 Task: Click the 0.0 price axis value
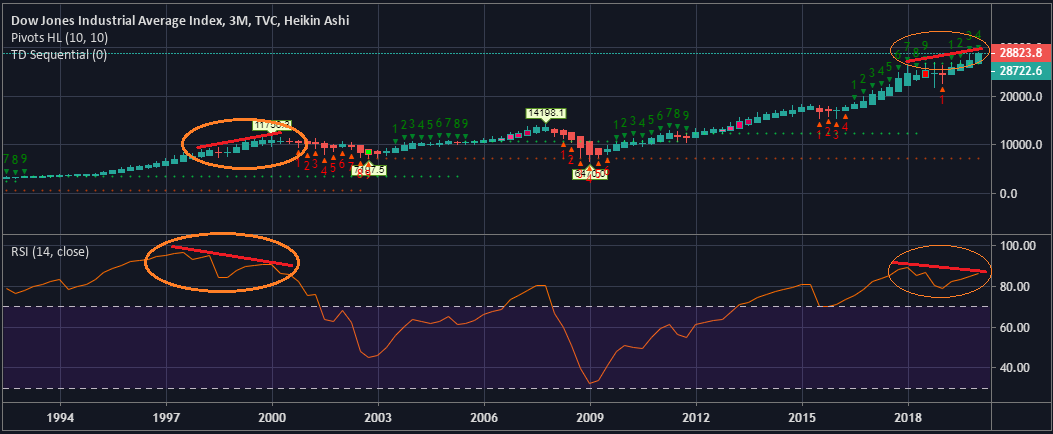tap(1009, 193)
